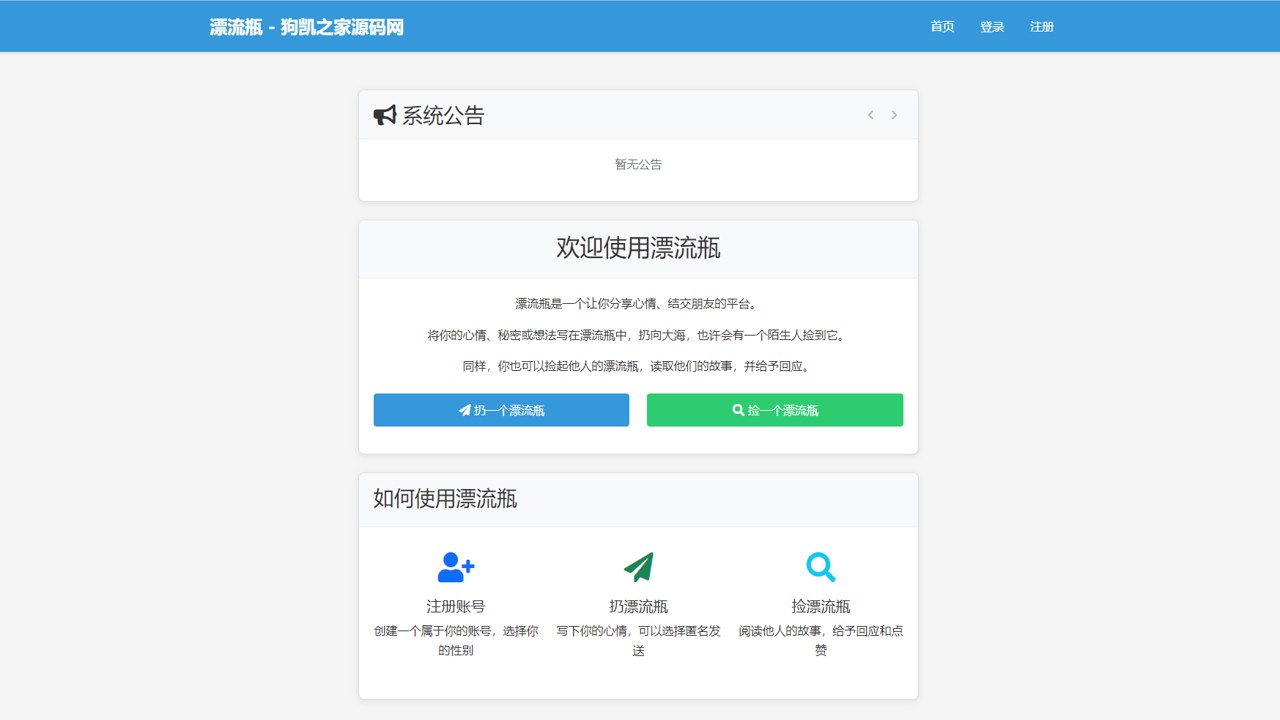This screenshot has width=1280, height=720.
Task: Open the 首页 nav item
Action: click(x=942, y=27)
